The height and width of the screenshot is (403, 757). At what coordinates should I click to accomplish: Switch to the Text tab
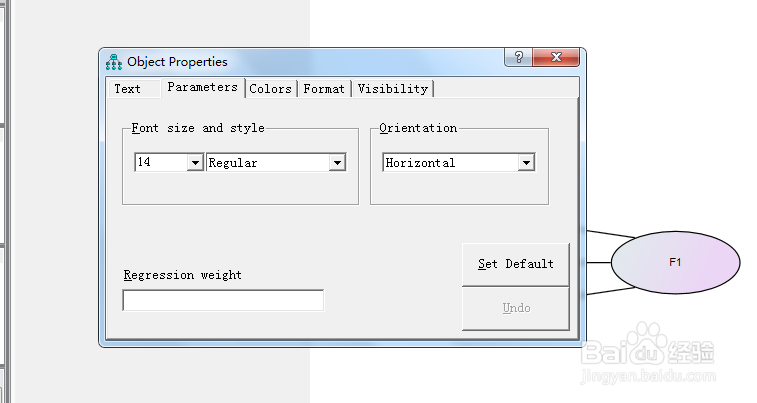coord(127,89)
